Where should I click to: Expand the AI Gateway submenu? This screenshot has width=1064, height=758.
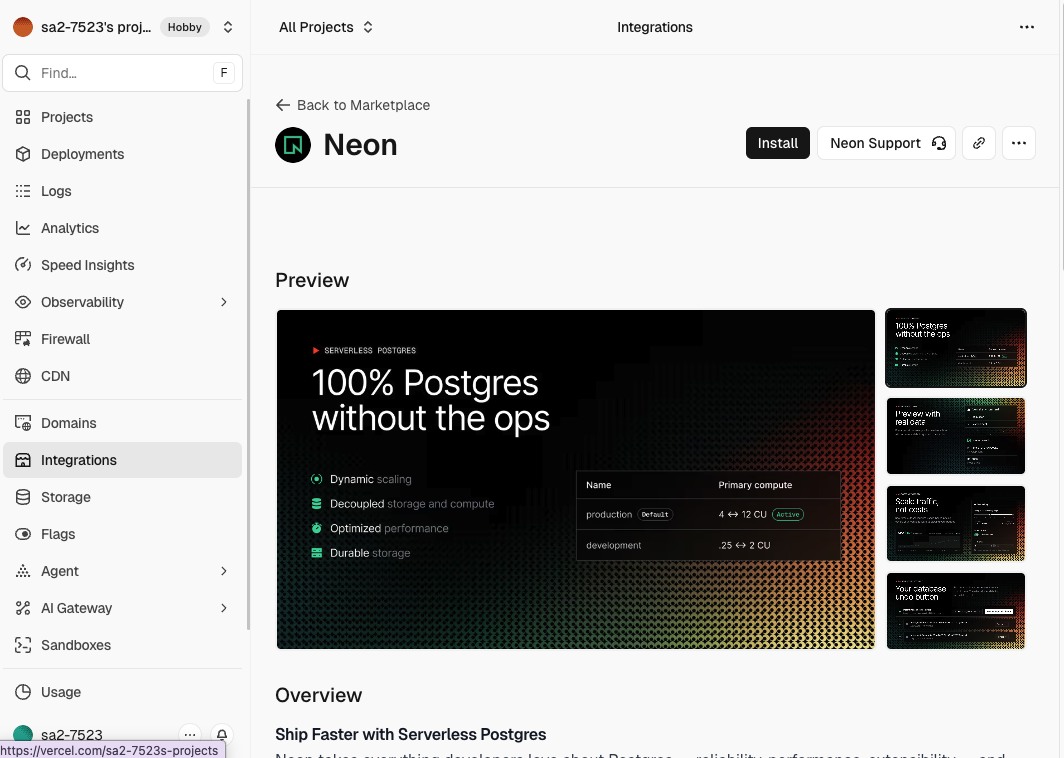click(x=224, y=608)
